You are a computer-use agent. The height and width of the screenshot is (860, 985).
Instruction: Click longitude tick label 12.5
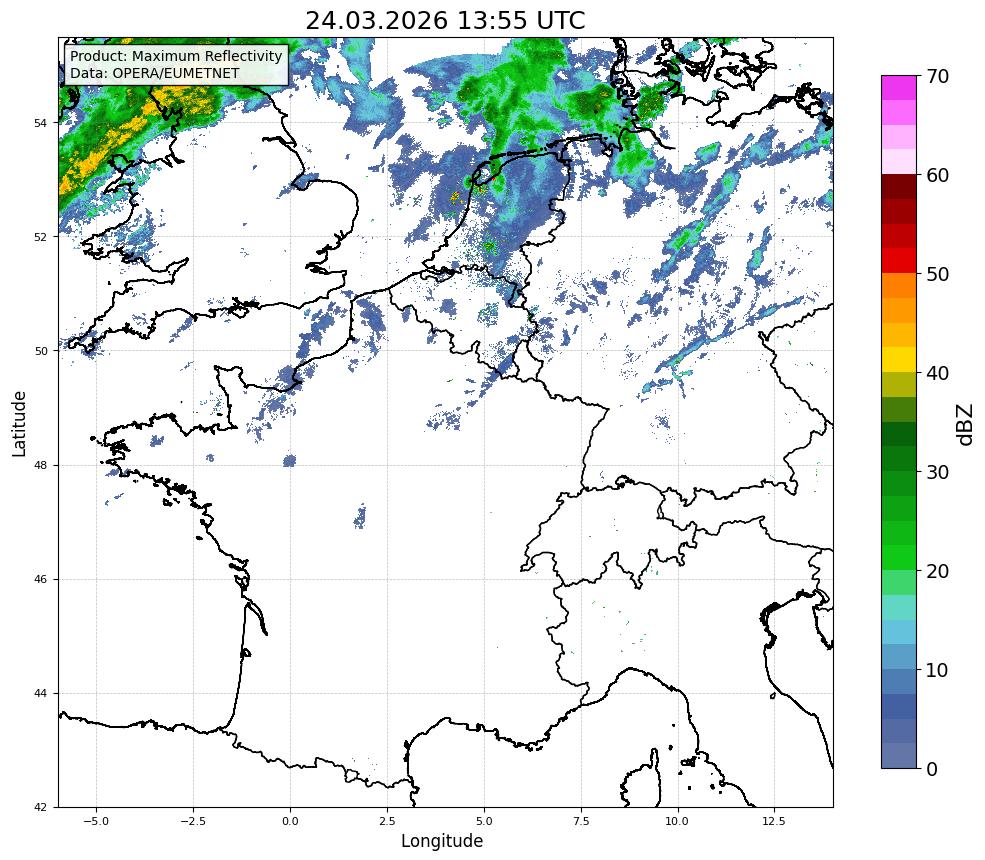(x=774, y=821)
